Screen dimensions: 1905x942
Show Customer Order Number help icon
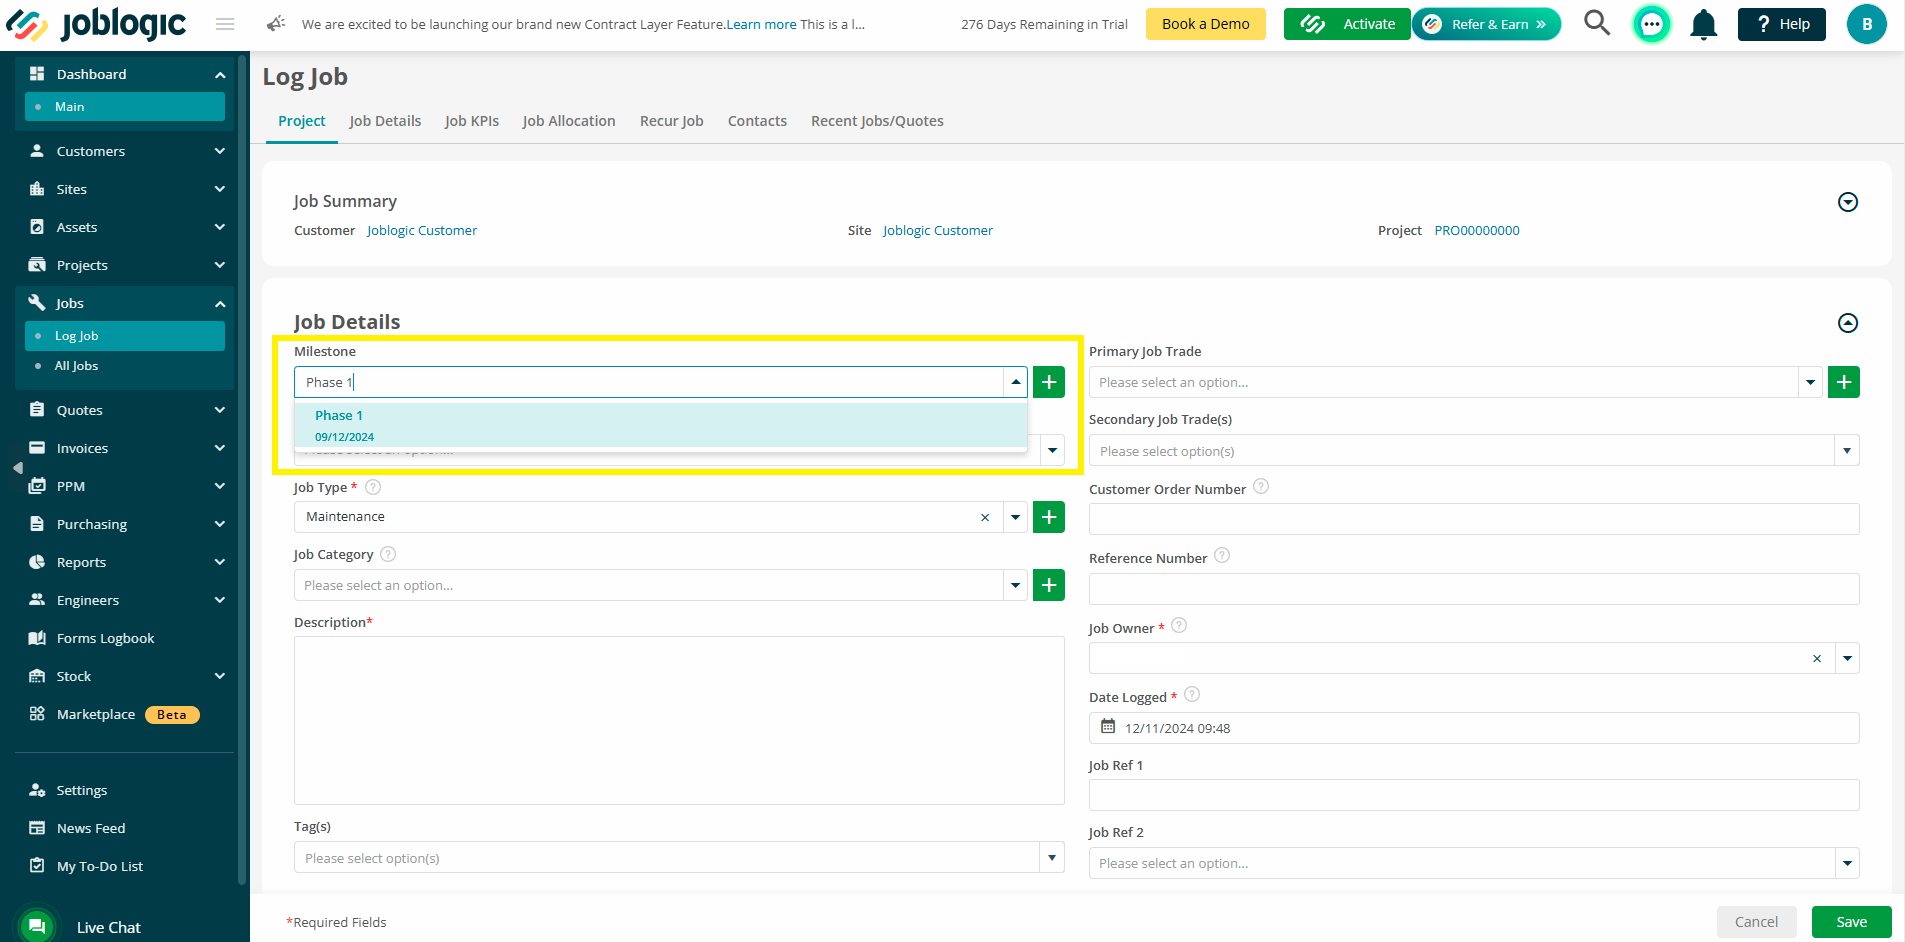[x=1261, y=486]
